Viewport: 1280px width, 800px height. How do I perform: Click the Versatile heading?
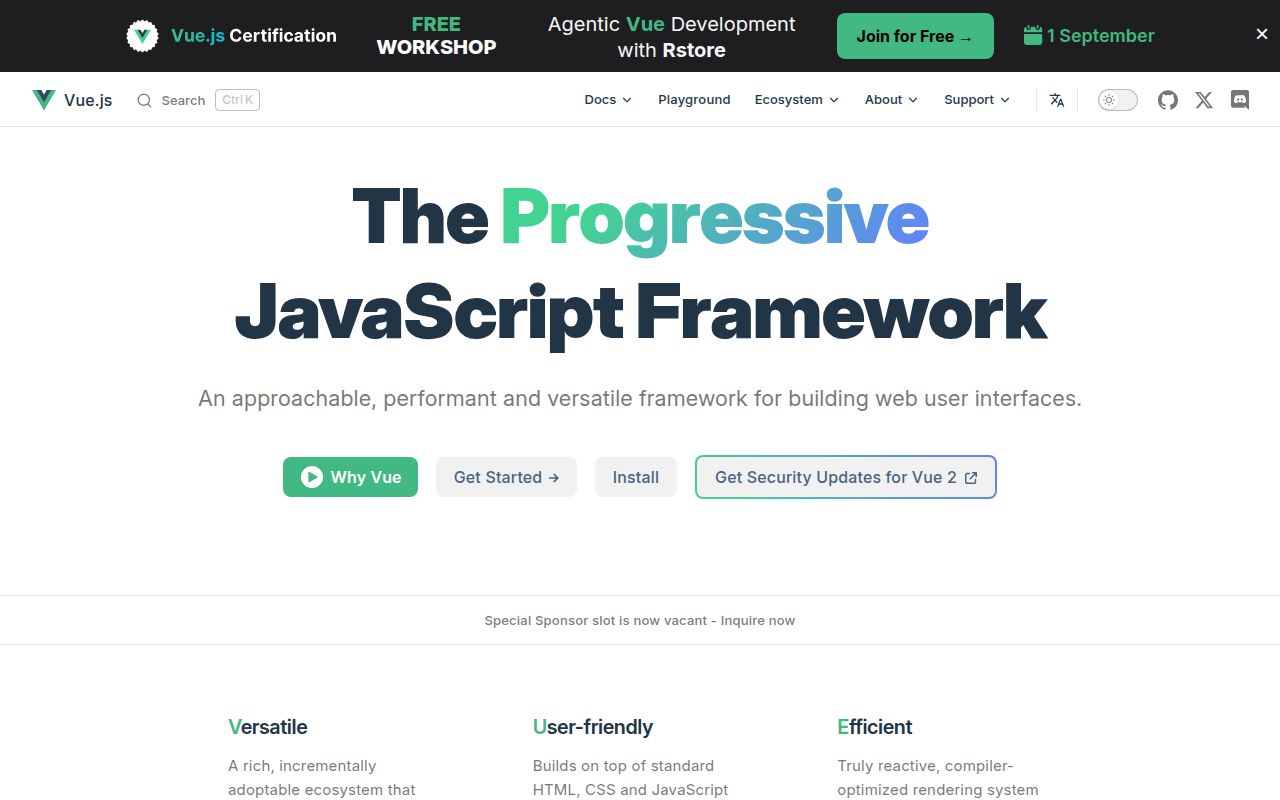(268, 727)
